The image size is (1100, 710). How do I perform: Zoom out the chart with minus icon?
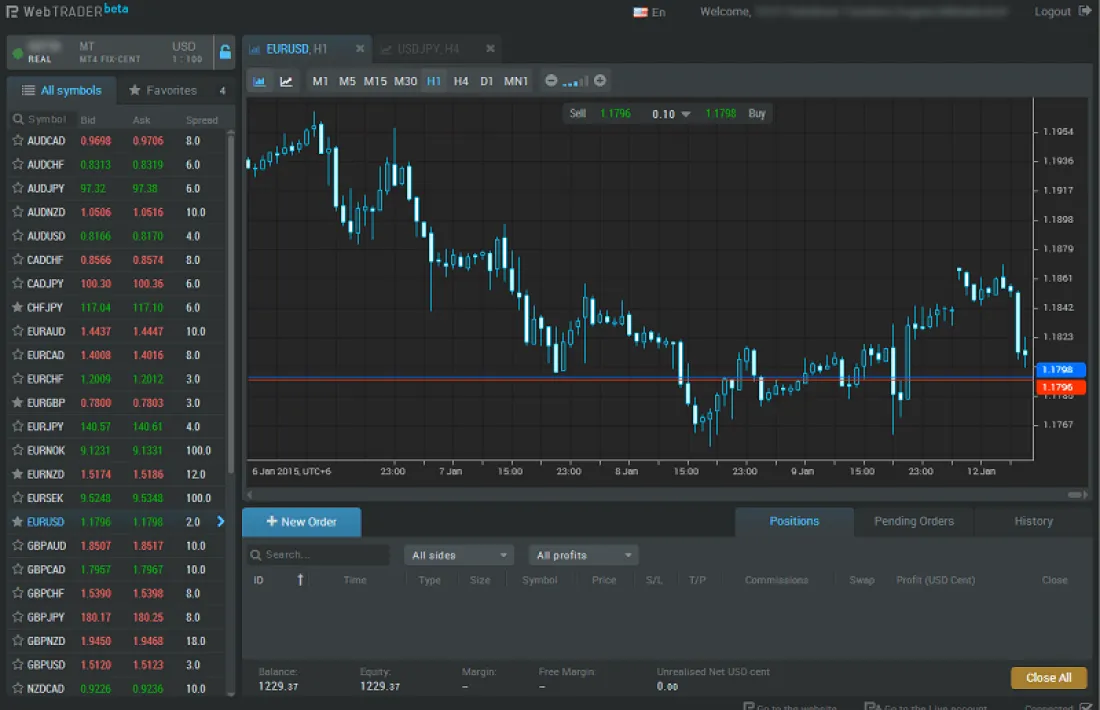(x=551, y=81)
